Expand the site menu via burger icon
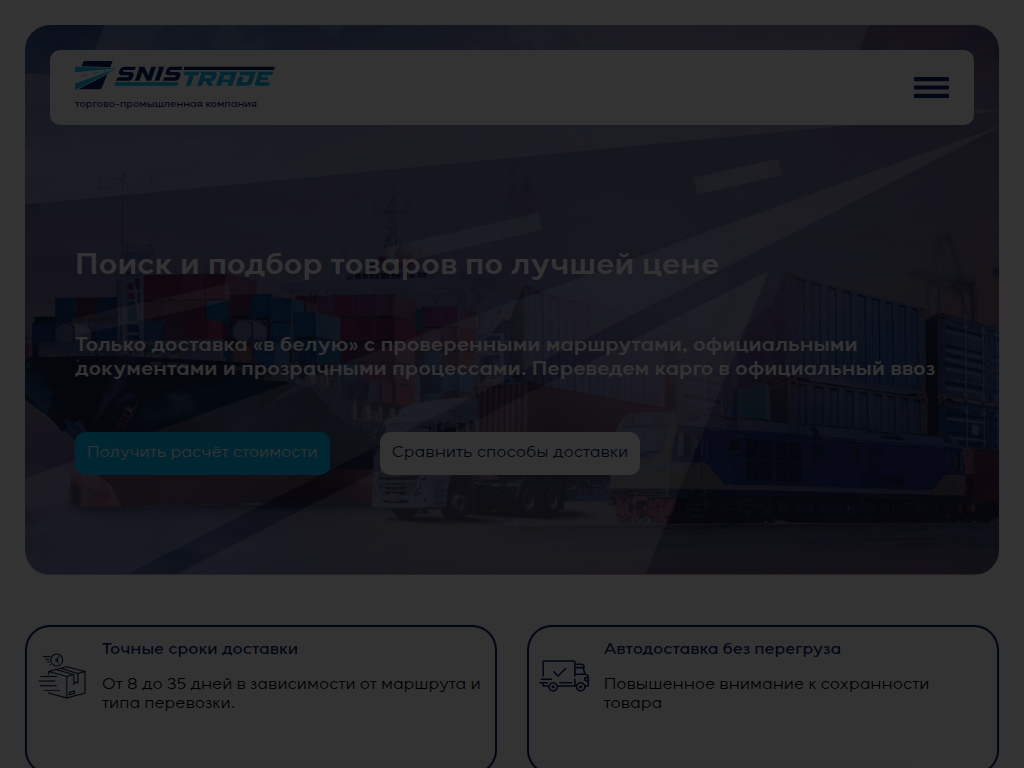The height and width of the screenshot is (768, 1024). 931,88
